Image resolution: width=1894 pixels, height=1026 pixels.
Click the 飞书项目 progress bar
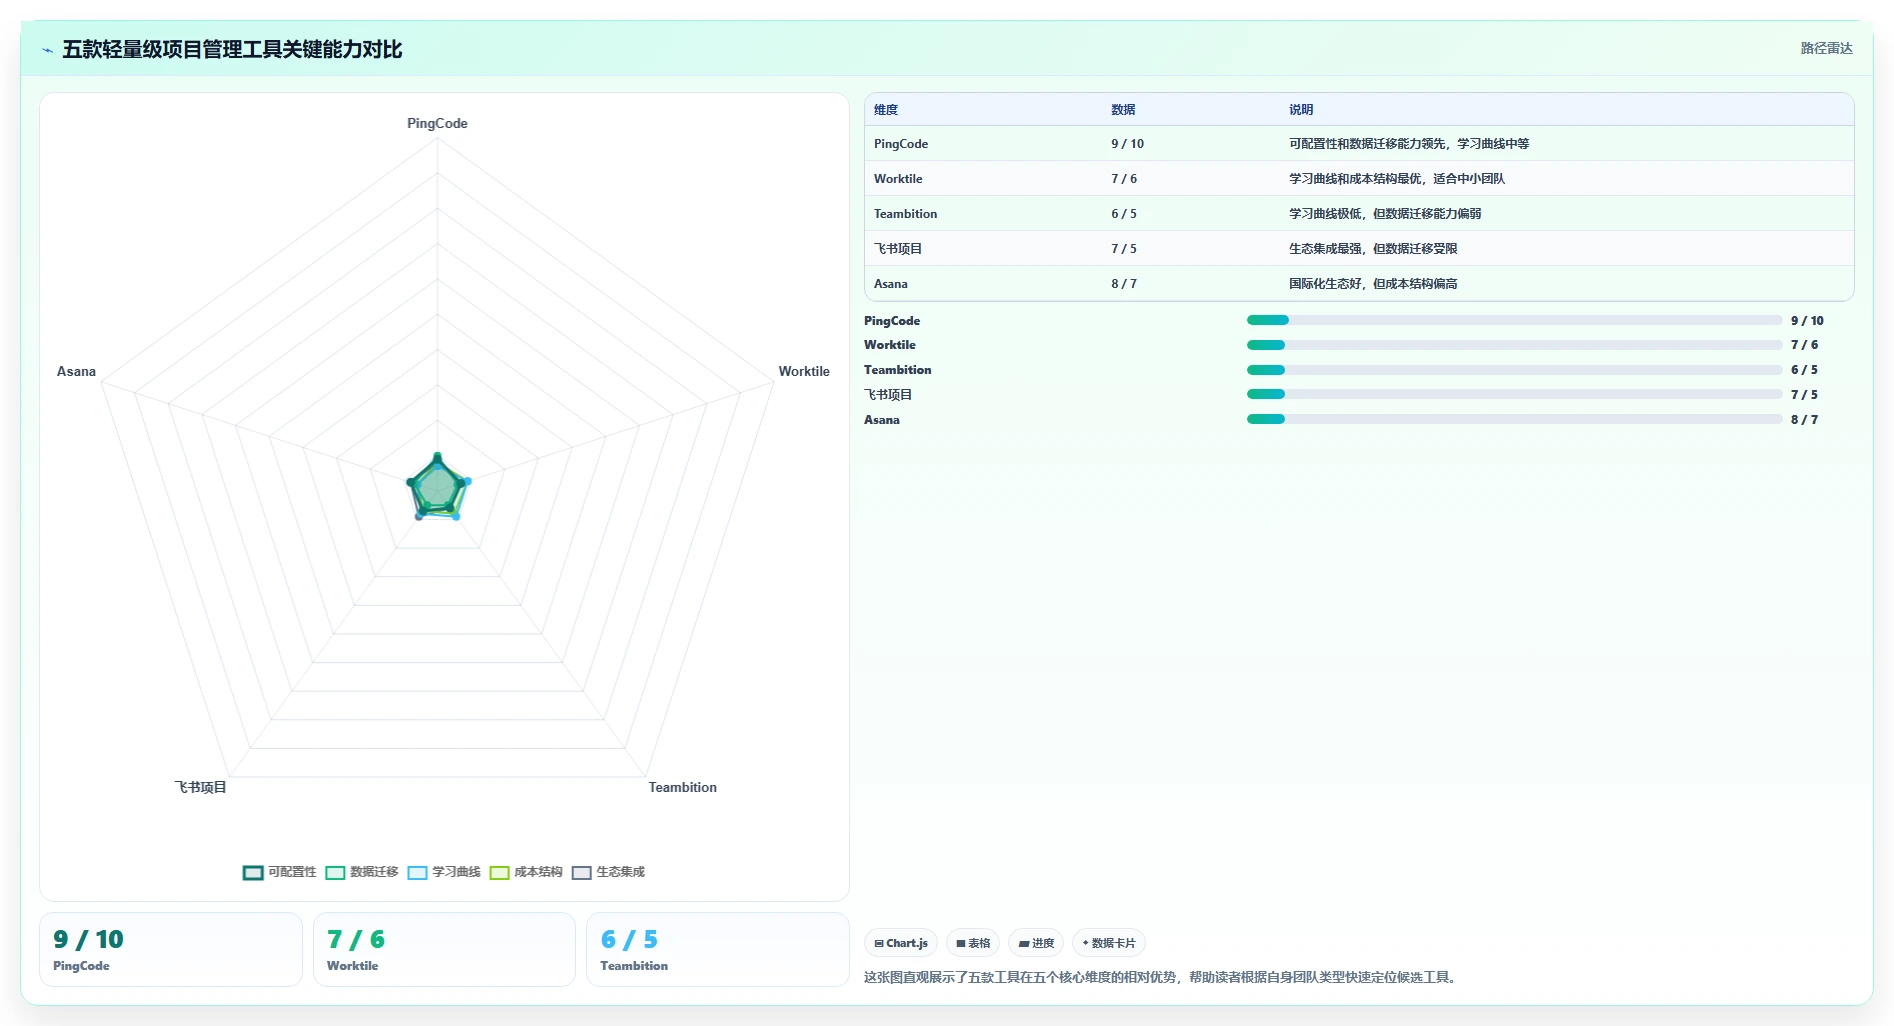[1514, 394]
